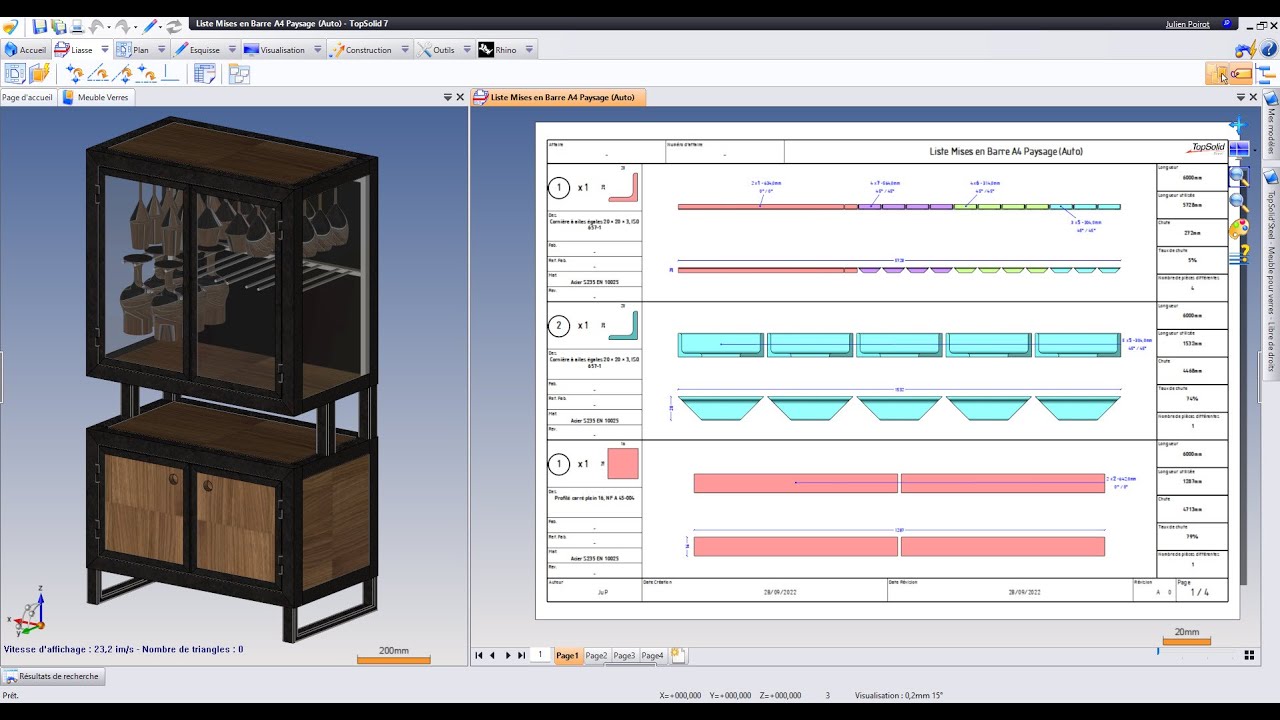Open the color palette icon

coord(1238,228)
